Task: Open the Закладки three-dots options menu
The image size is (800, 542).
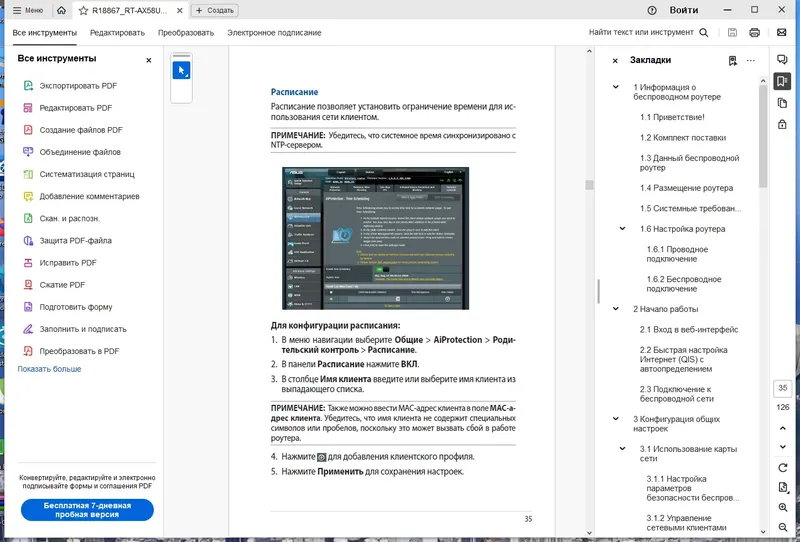Action: pyautogui.click(x=751, y=60)
